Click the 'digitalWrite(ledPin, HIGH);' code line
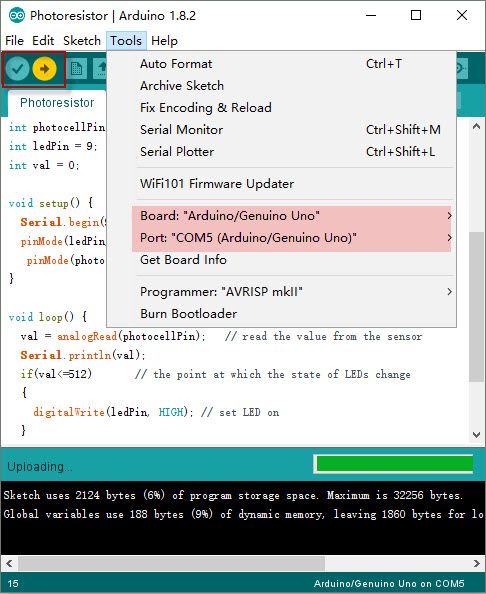 (x=113, y=412)
